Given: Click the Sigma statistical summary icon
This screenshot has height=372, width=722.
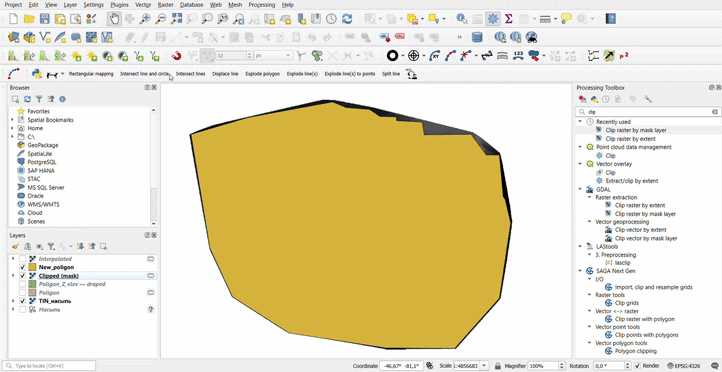Looking at the screenshot, I should click(508, 19).
